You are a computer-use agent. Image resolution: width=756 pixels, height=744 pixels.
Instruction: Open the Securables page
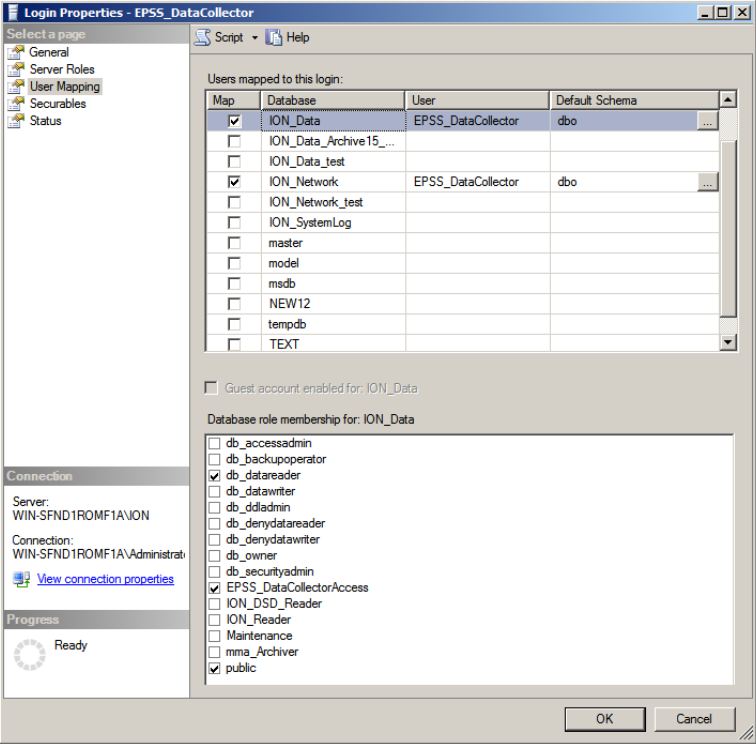click(57, 104)
